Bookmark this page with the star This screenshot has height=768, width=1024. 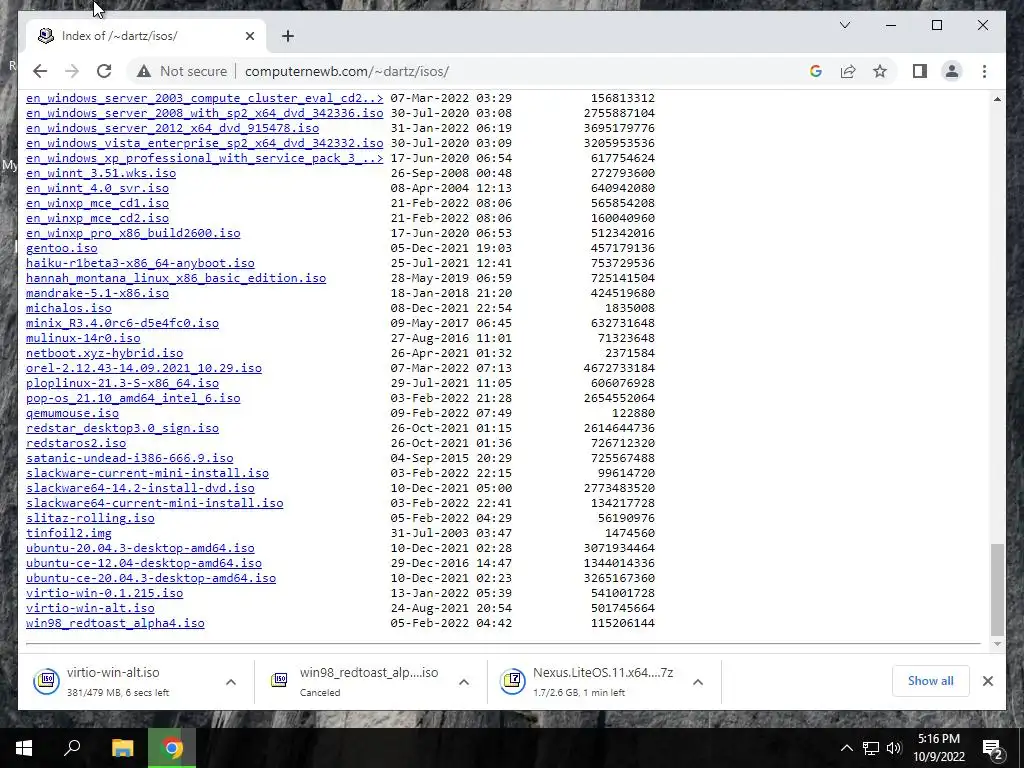pos(880,71)
